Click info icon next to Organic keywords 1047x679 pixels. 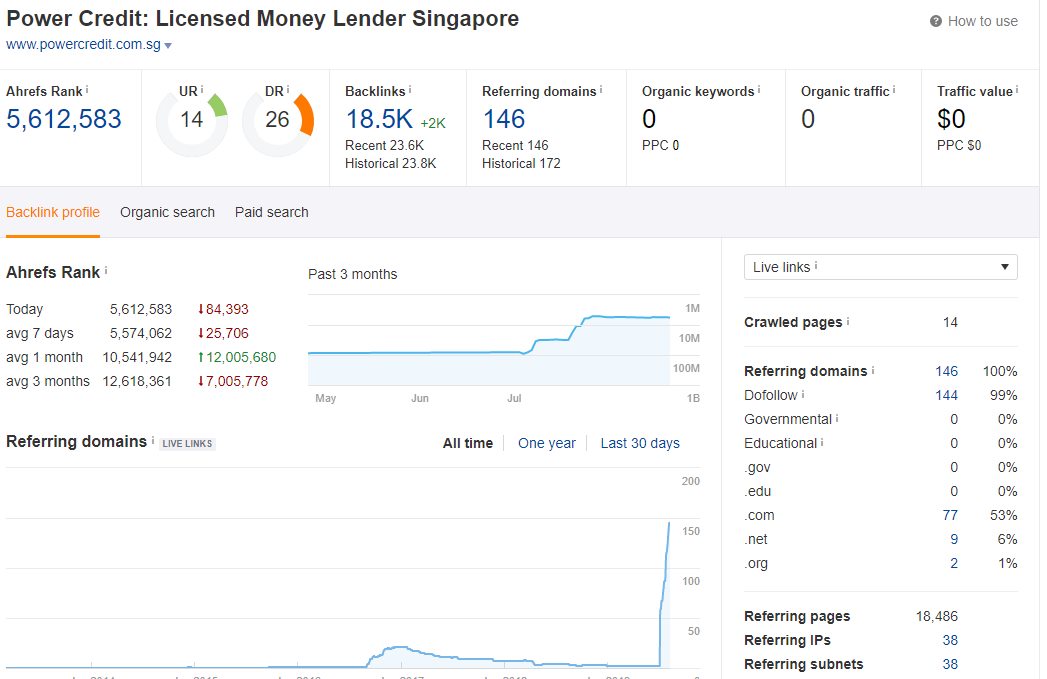pyautogui.click(x=759, y=90)
